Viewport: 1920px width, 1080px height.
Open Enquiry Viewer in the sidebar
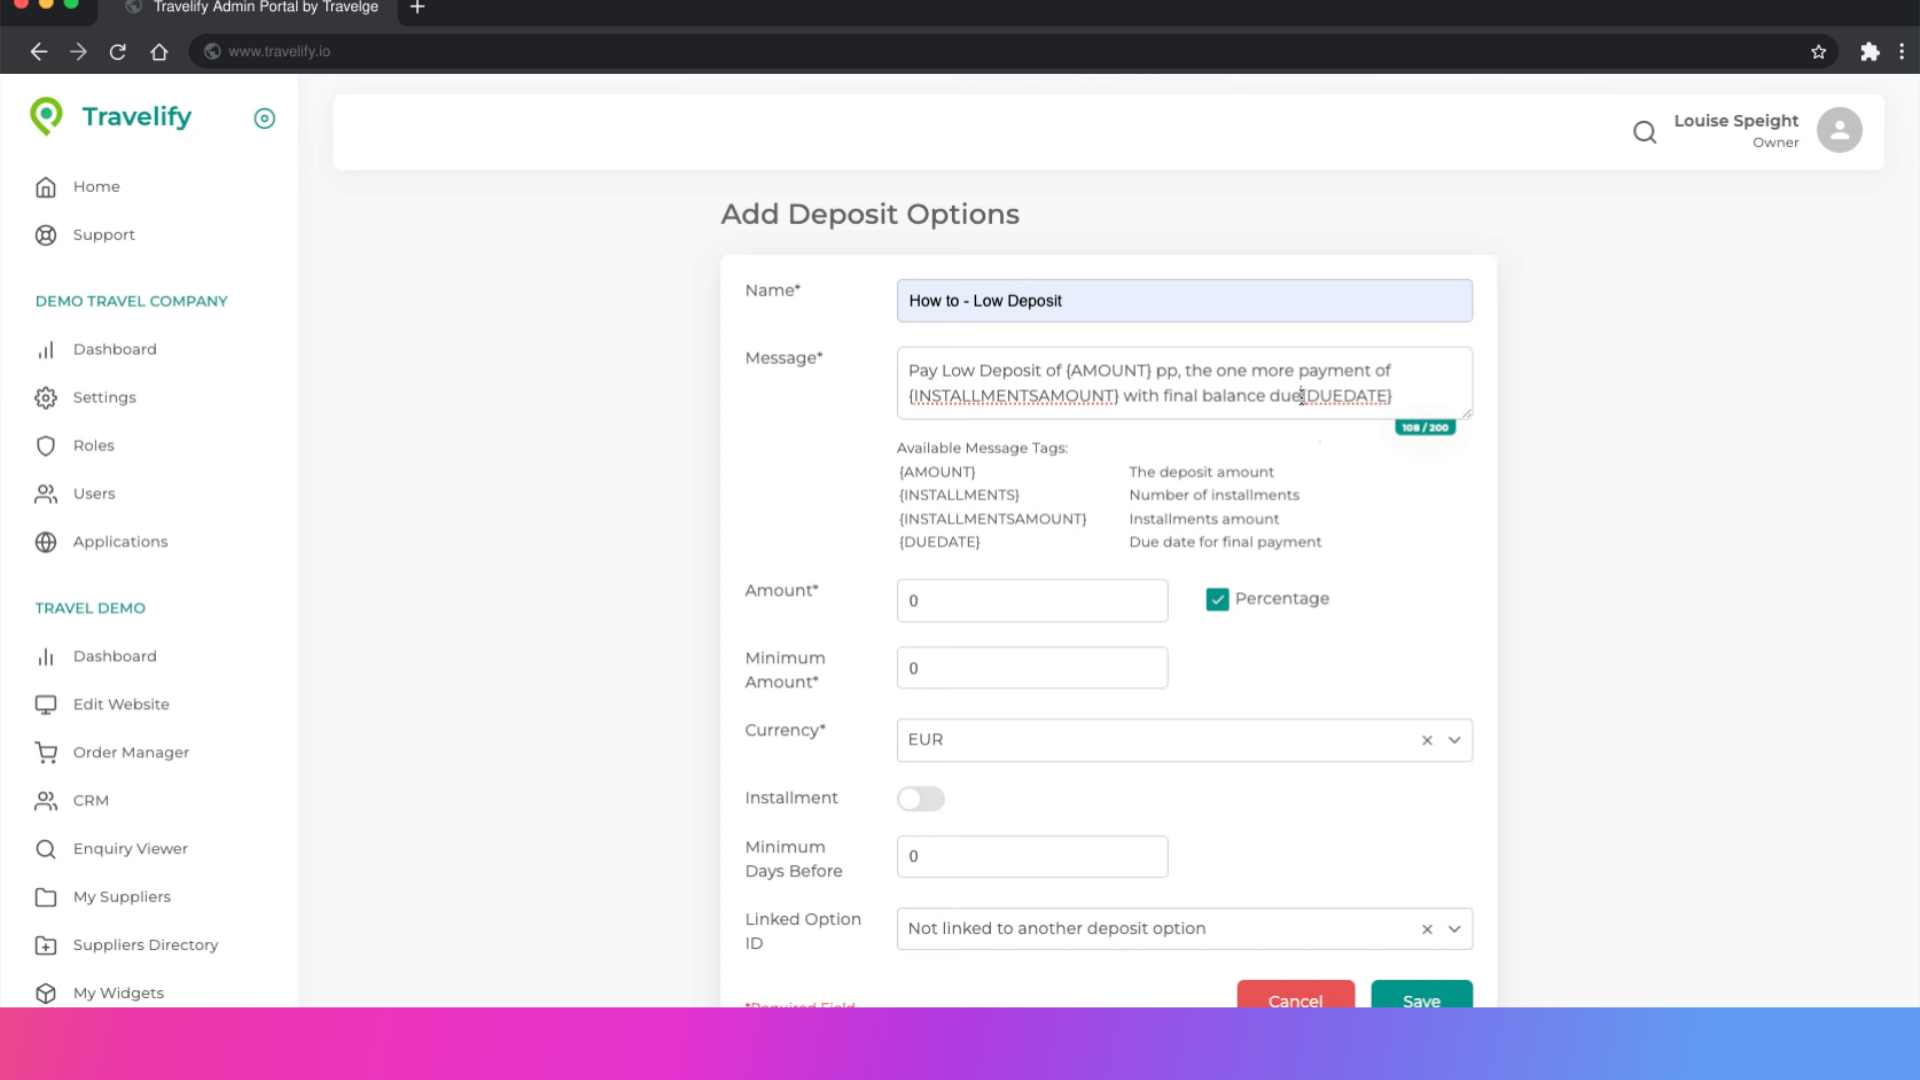[x=130, y=848]
